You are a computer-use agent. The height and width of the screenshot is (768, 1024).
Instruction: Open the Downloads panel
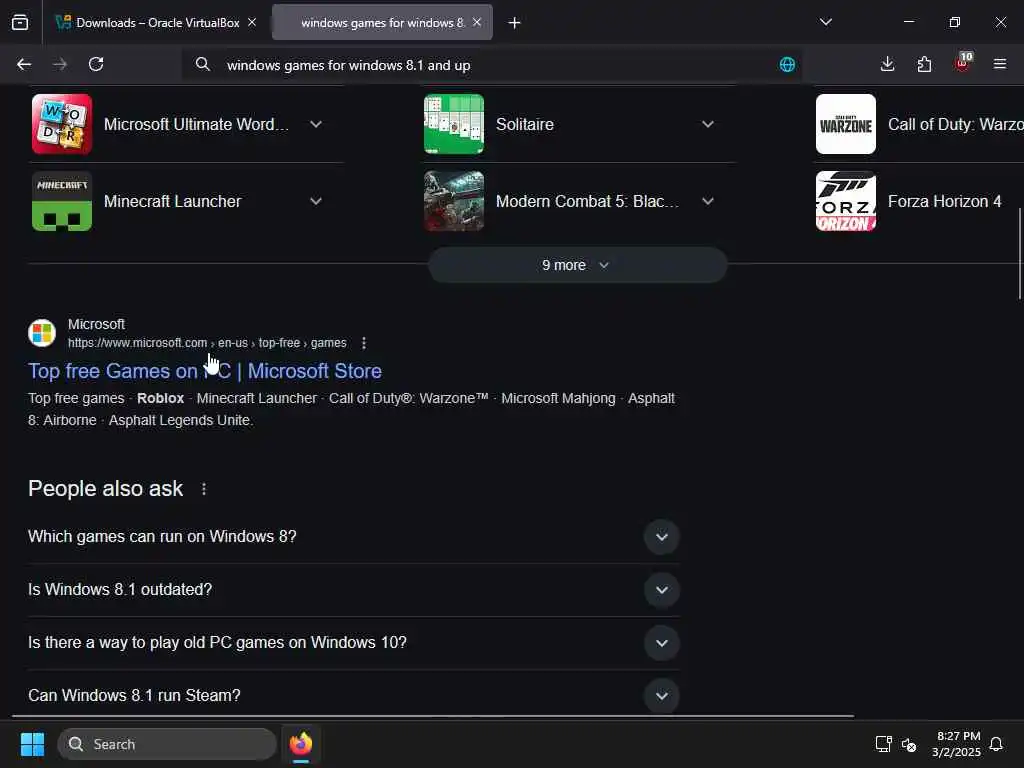[x=887, y=64]
